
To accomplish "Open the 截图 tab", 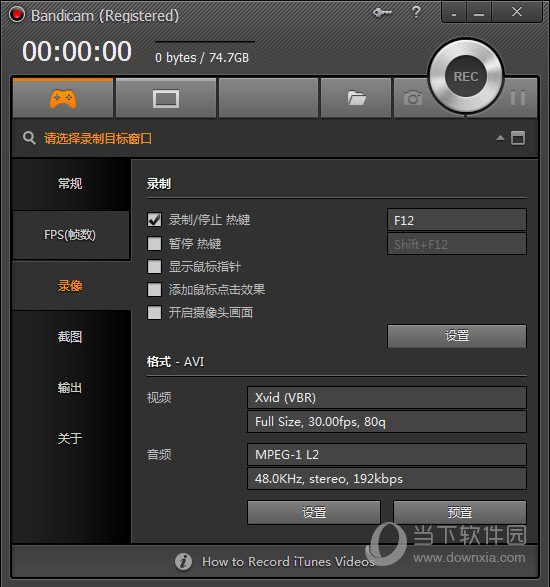I will pos(71,337).
